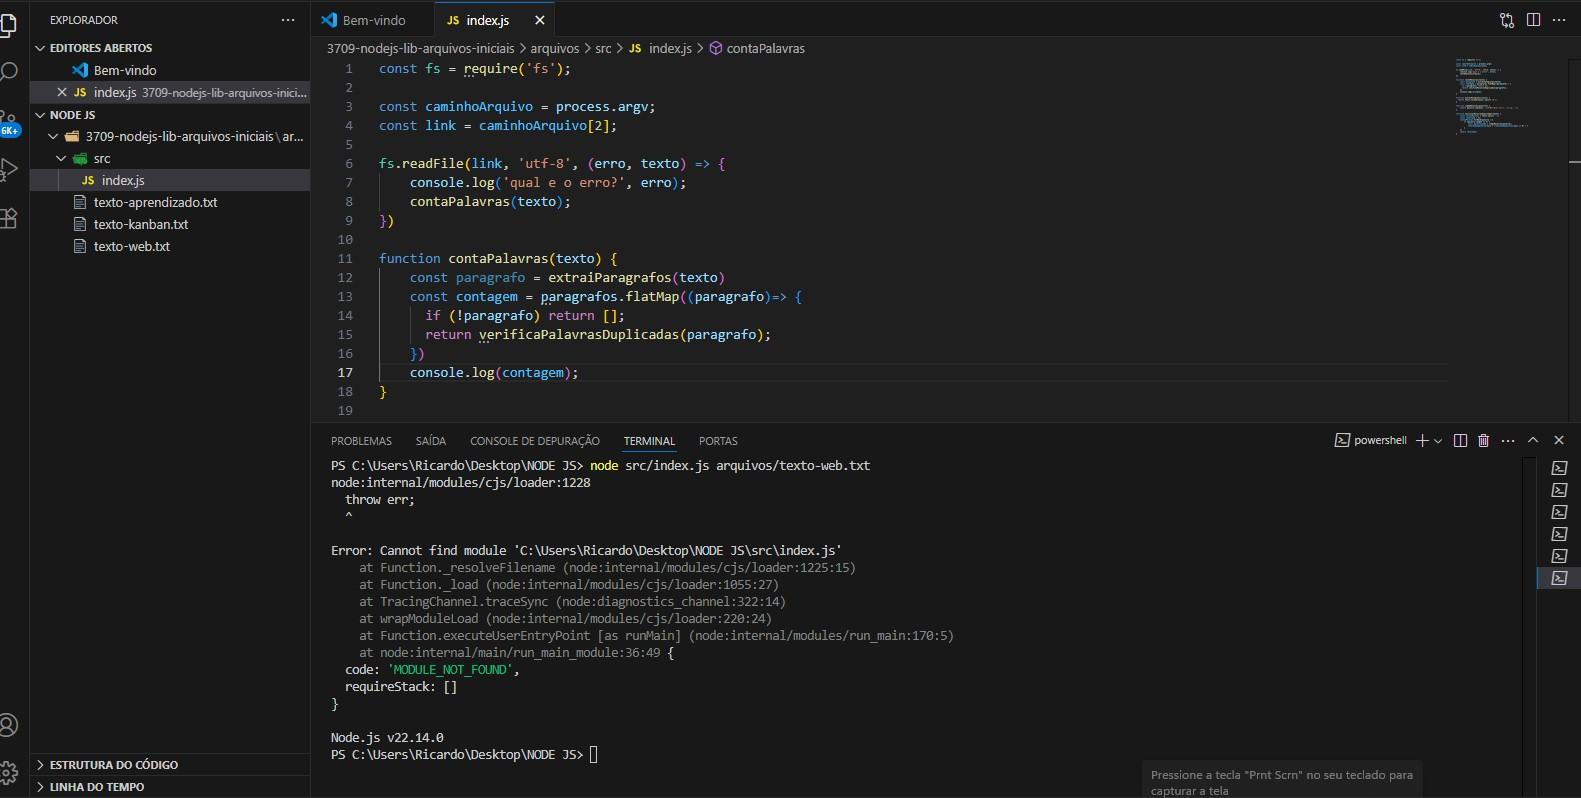
Task: Open the Accounts menu icon
Action: point(8,725)
